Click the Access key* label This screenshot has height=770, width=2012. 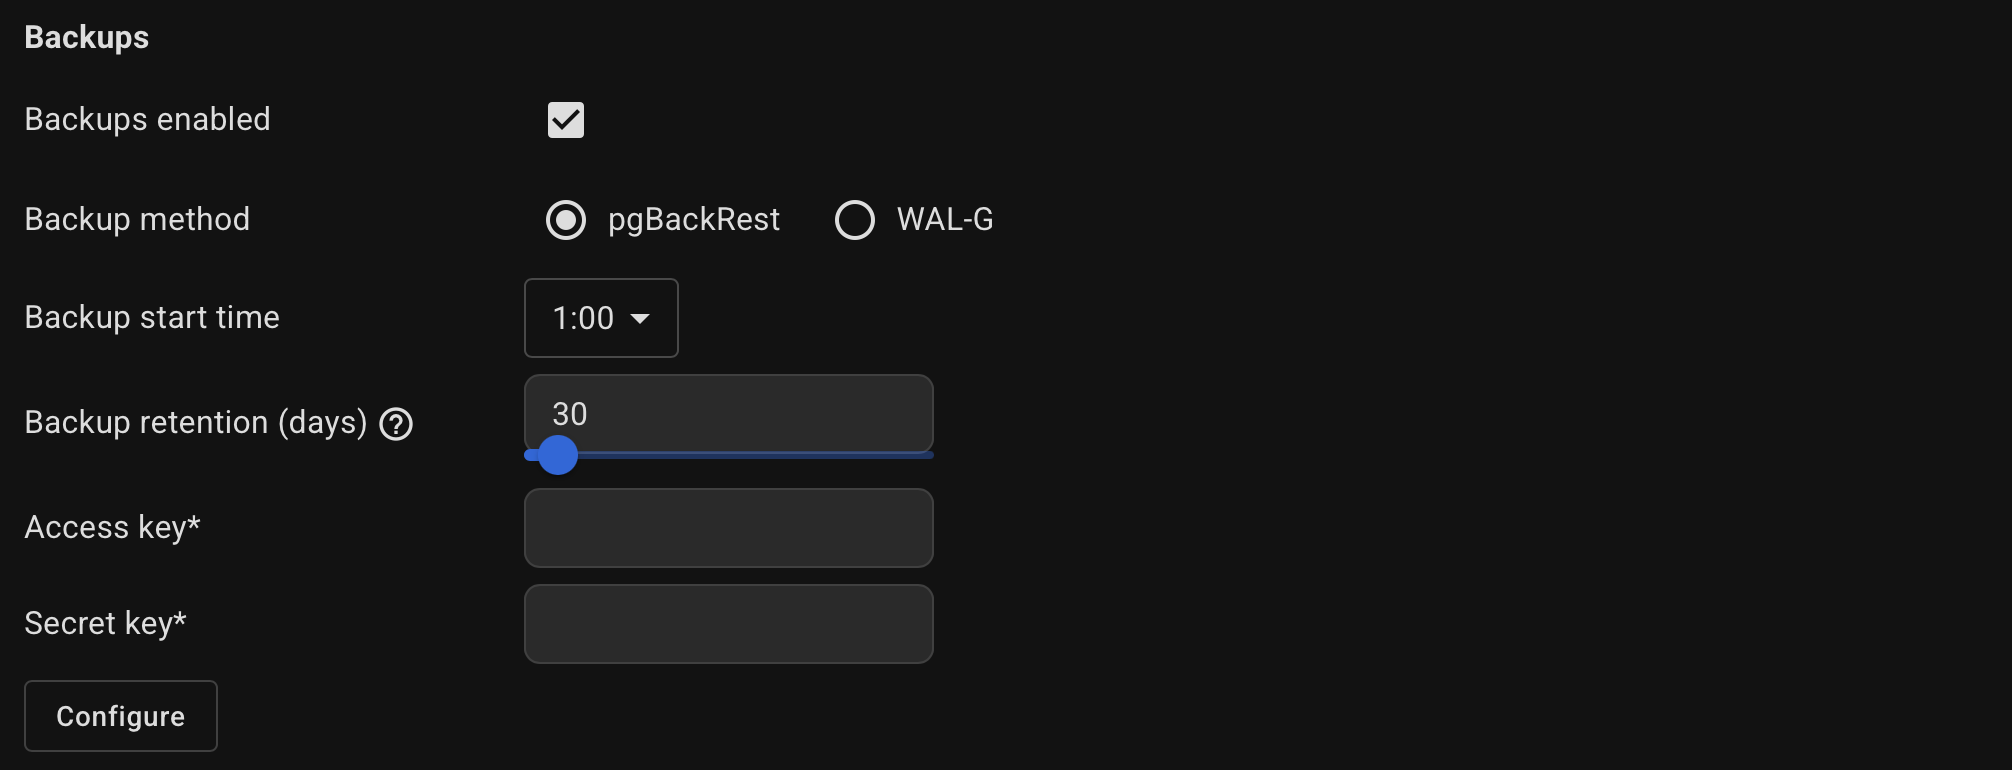112,528
